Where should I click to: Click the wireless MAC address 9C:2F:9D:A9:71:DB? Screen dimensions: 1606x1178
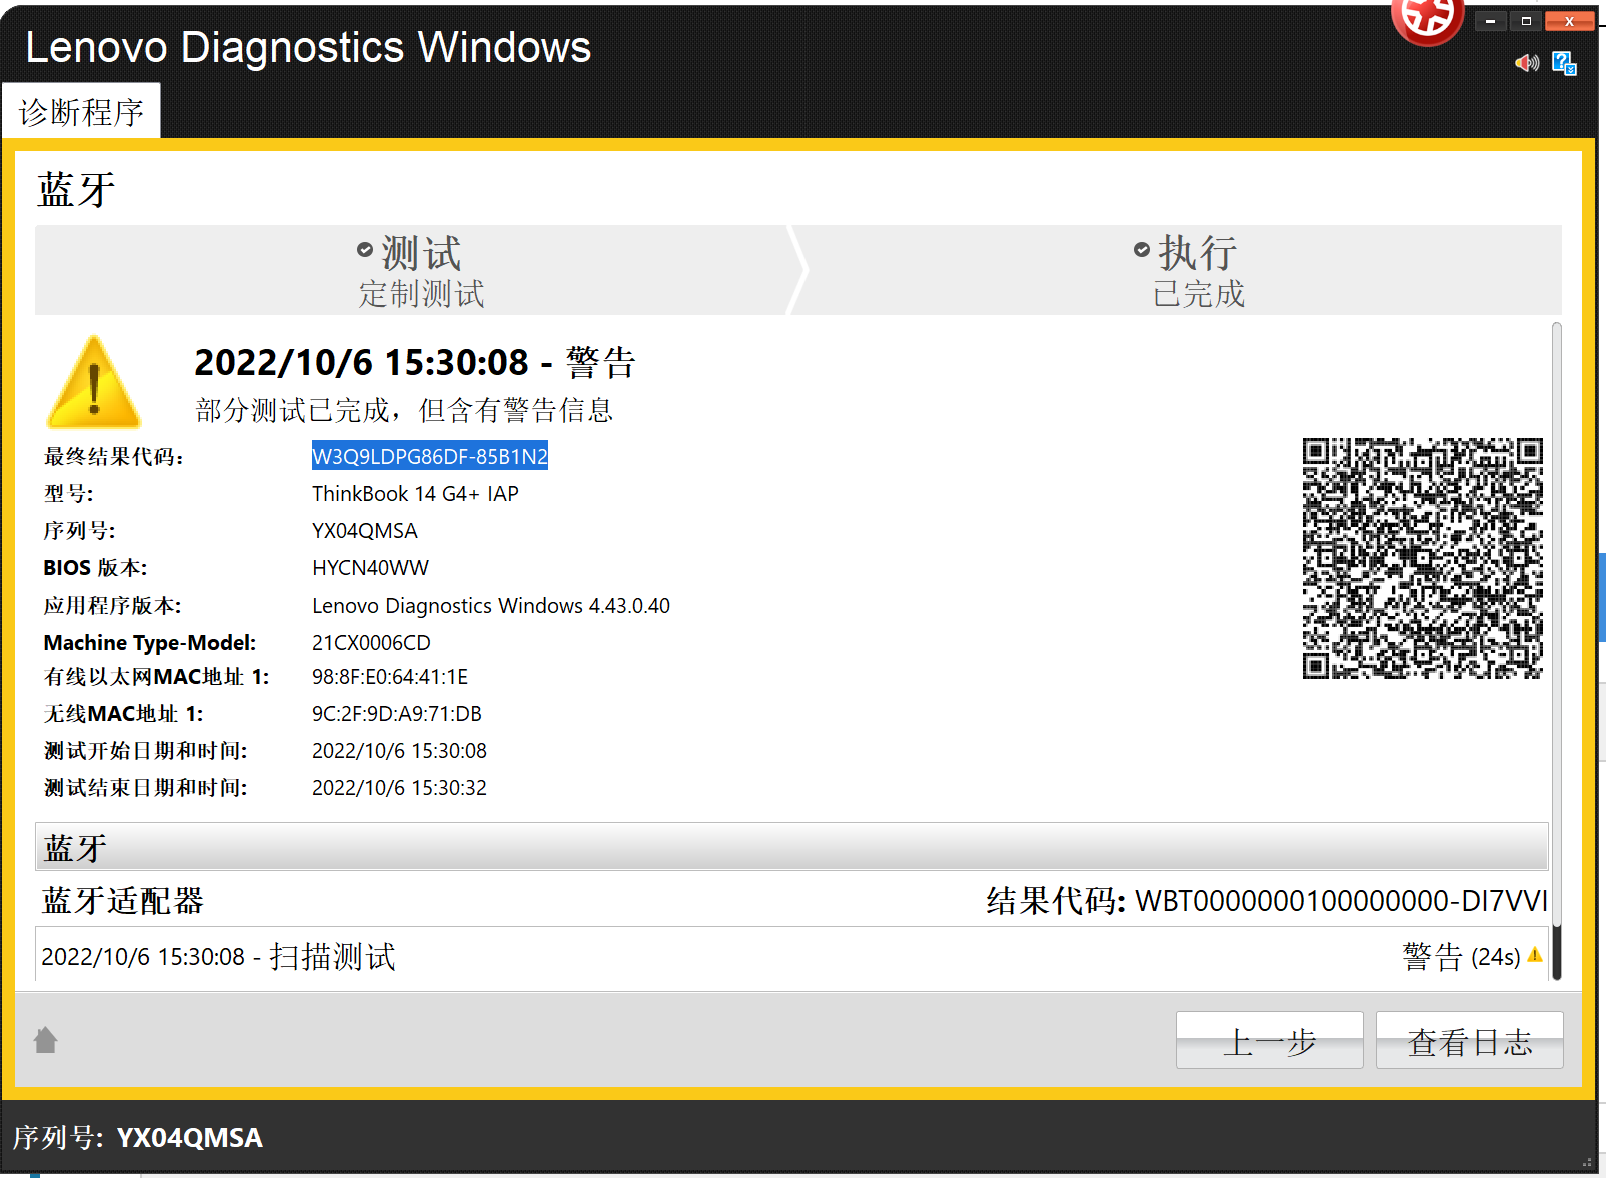pos(397,713)
